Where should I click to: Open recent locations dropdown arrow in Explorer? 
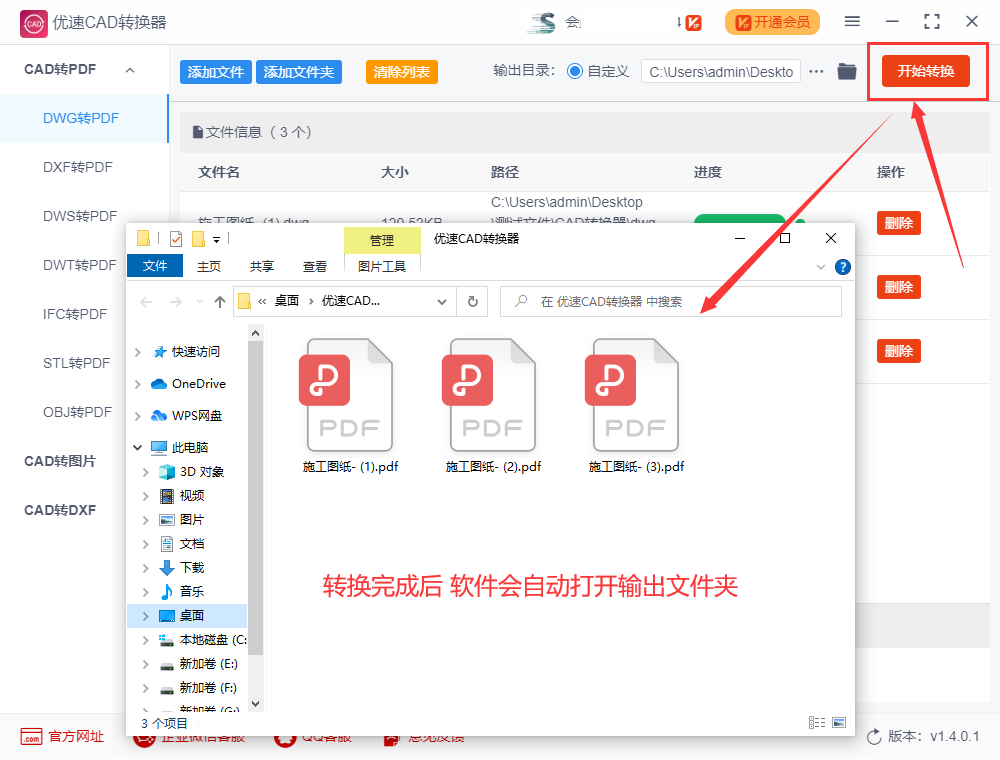tap(200, 302)
